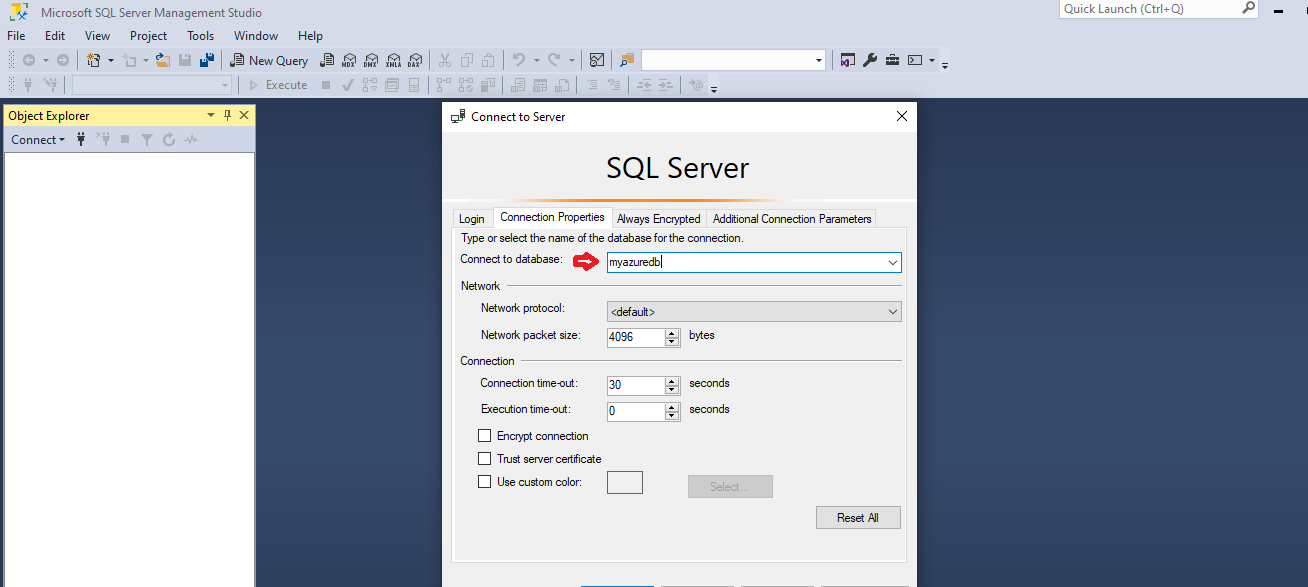This screenshot has width=1308, height=587.
Task: Click the Execute query button
Action: coord(277,85)
